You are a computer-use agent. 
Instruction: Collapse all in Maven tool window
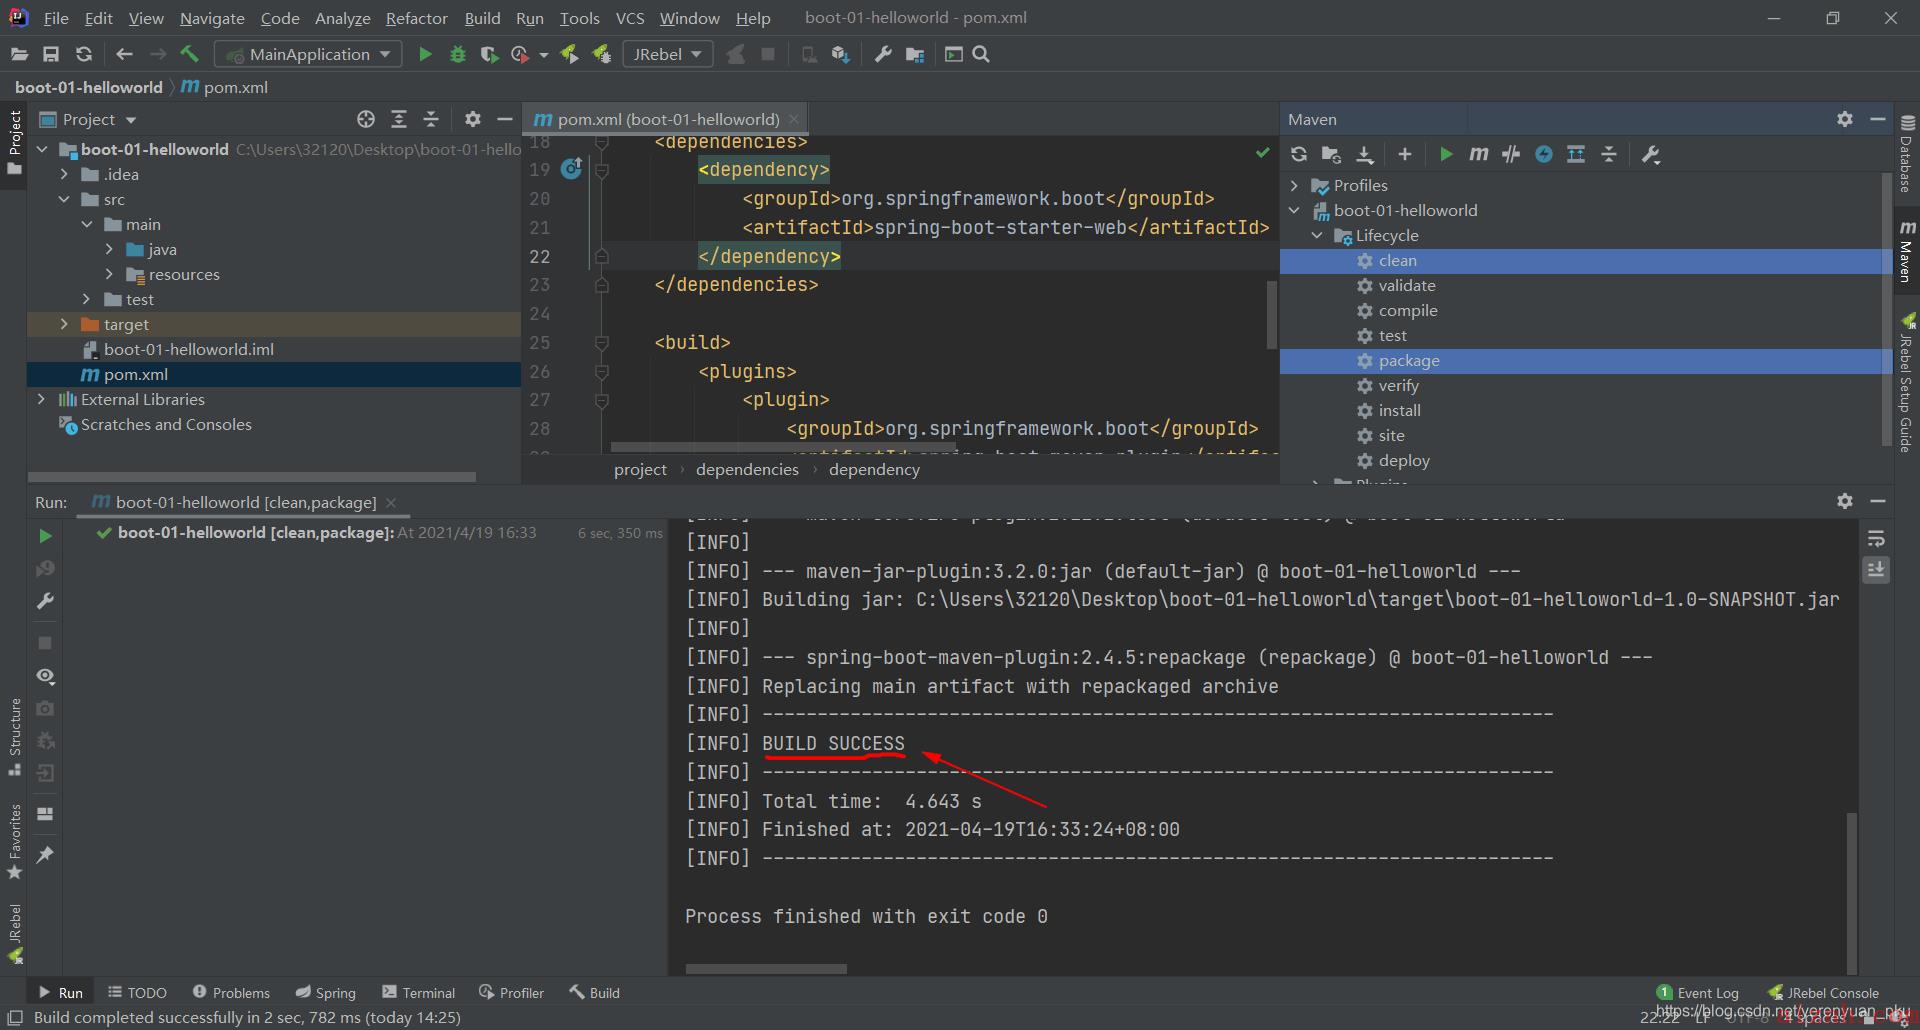pyautogui.click(x=1609, y=154)
